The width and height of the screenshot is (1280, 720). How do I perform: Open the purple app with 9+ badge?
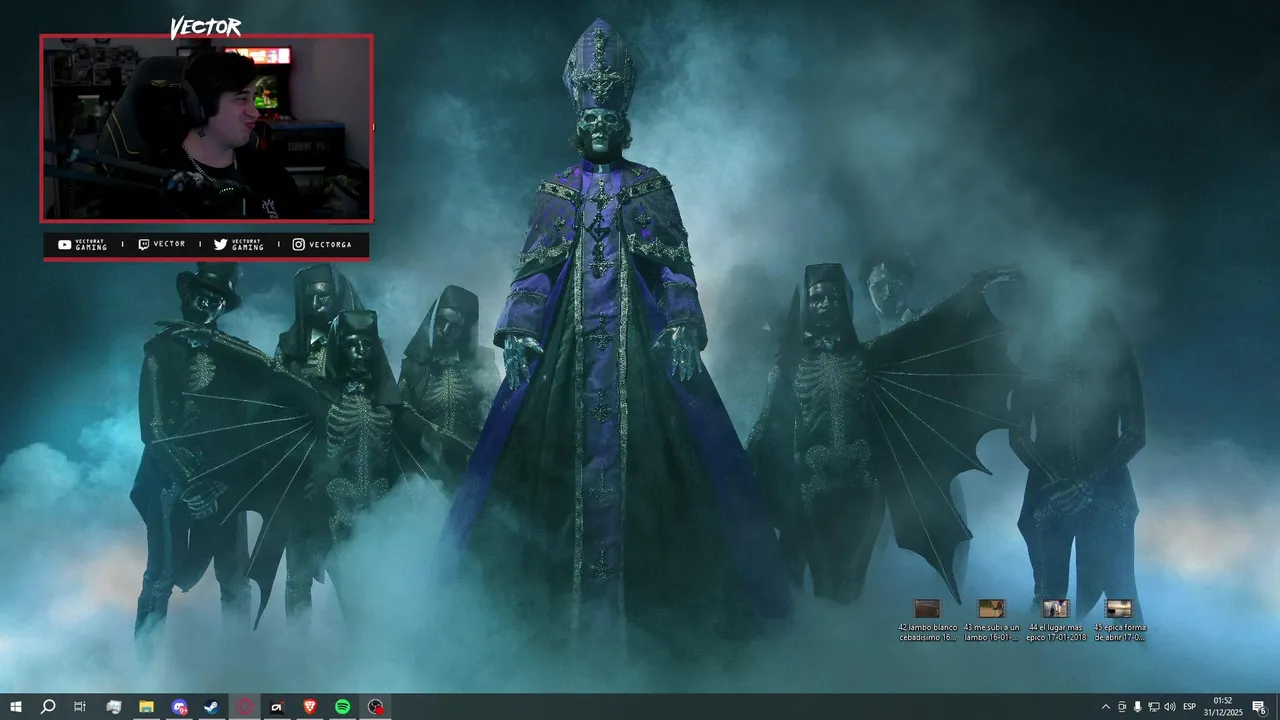point(179,707)
